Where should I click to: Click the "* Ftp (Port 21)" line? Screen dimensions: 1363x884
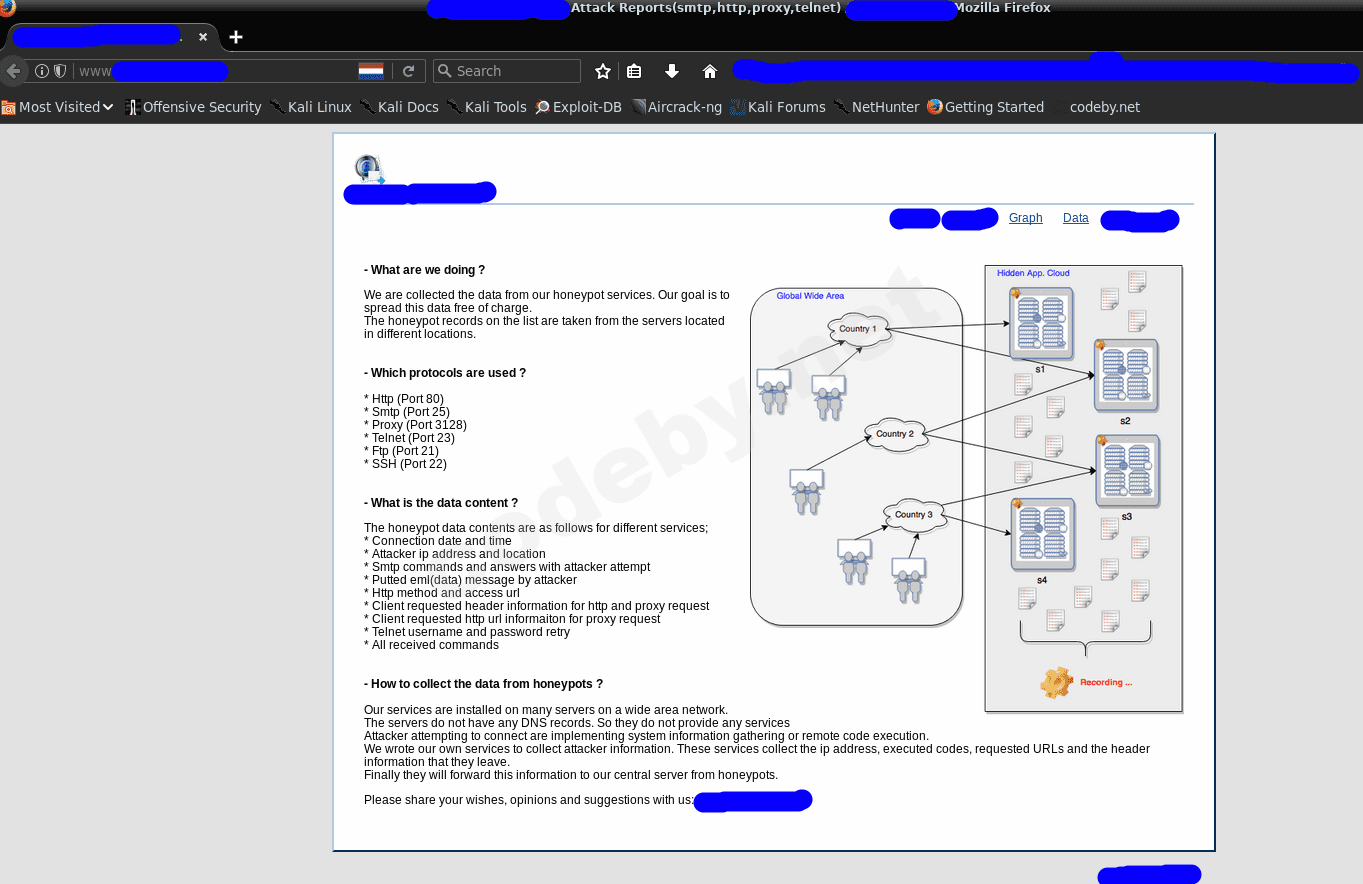point(401,451)
